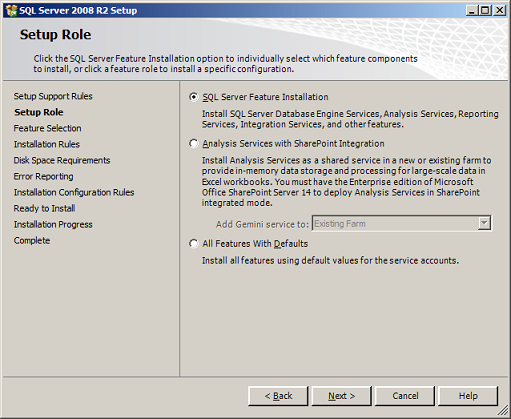The width and height of the screenshot is (511, 419).
Task: Close the SQL Server Setup window
Action: [x=500, y=11]
